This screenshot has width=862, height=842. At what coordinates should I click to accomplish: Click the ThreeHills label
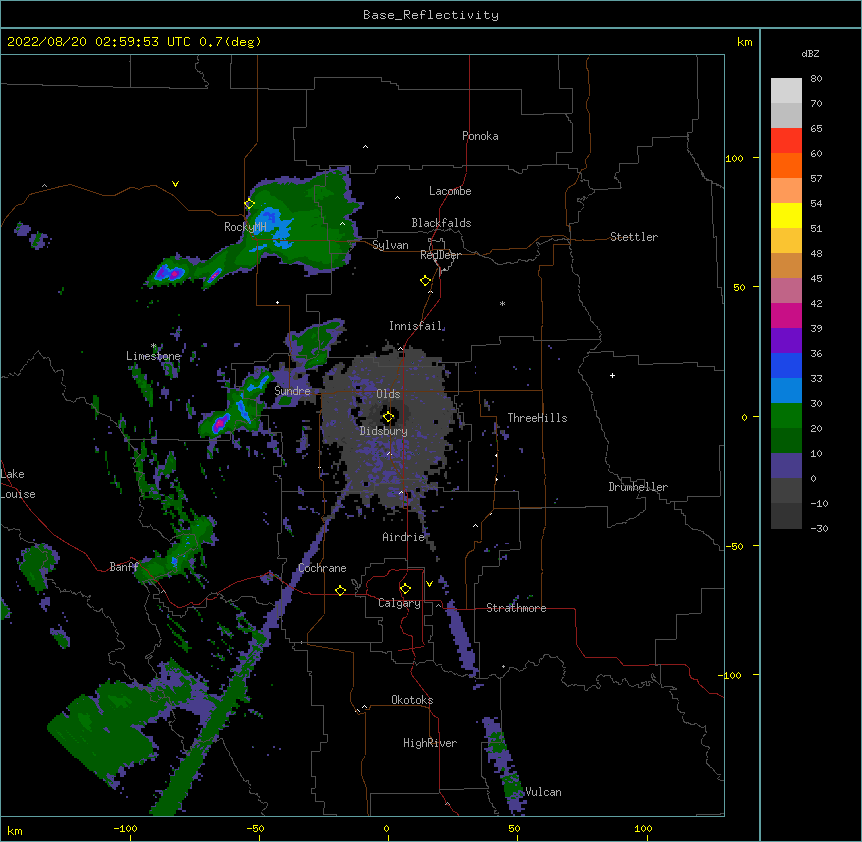coord(537,418)
